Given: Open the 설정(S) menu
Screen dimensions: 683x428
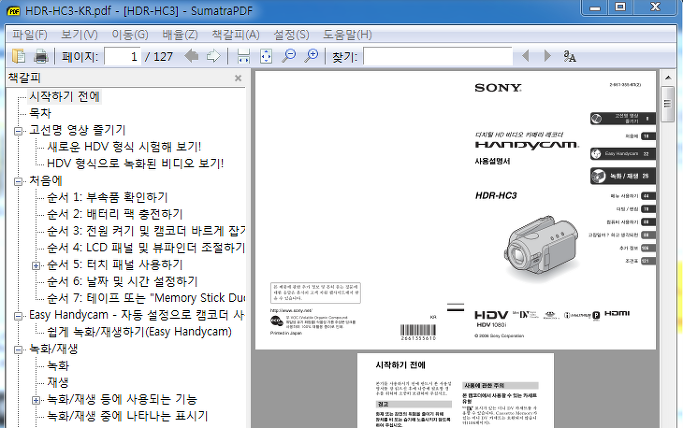Looking at the screenshot, I should click(291, 34).
